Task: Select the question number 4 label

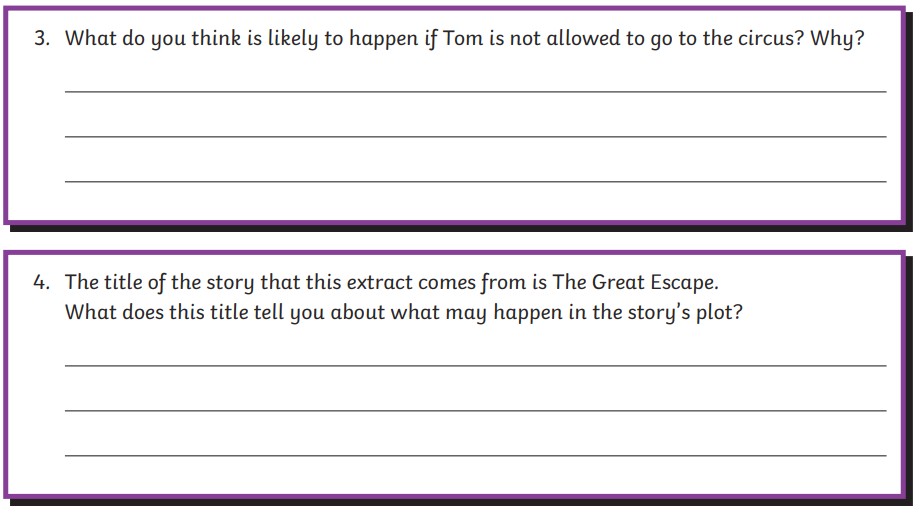Action: pyautogui.click(x=42, y=283)
